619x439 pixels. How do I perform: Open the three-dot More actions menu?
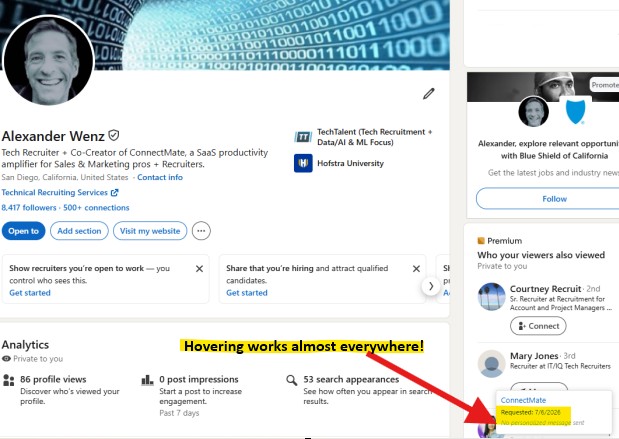(201, 231)
